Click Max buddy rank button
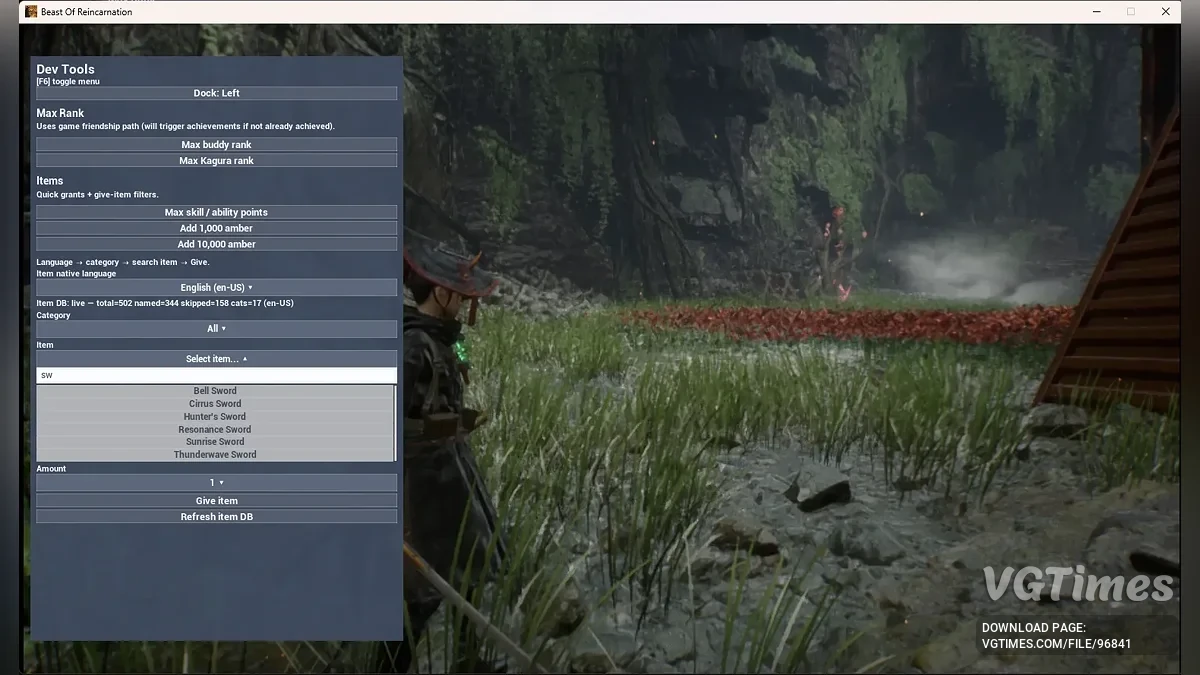This screenshot has height=675, width=1200. pos(217,145)
